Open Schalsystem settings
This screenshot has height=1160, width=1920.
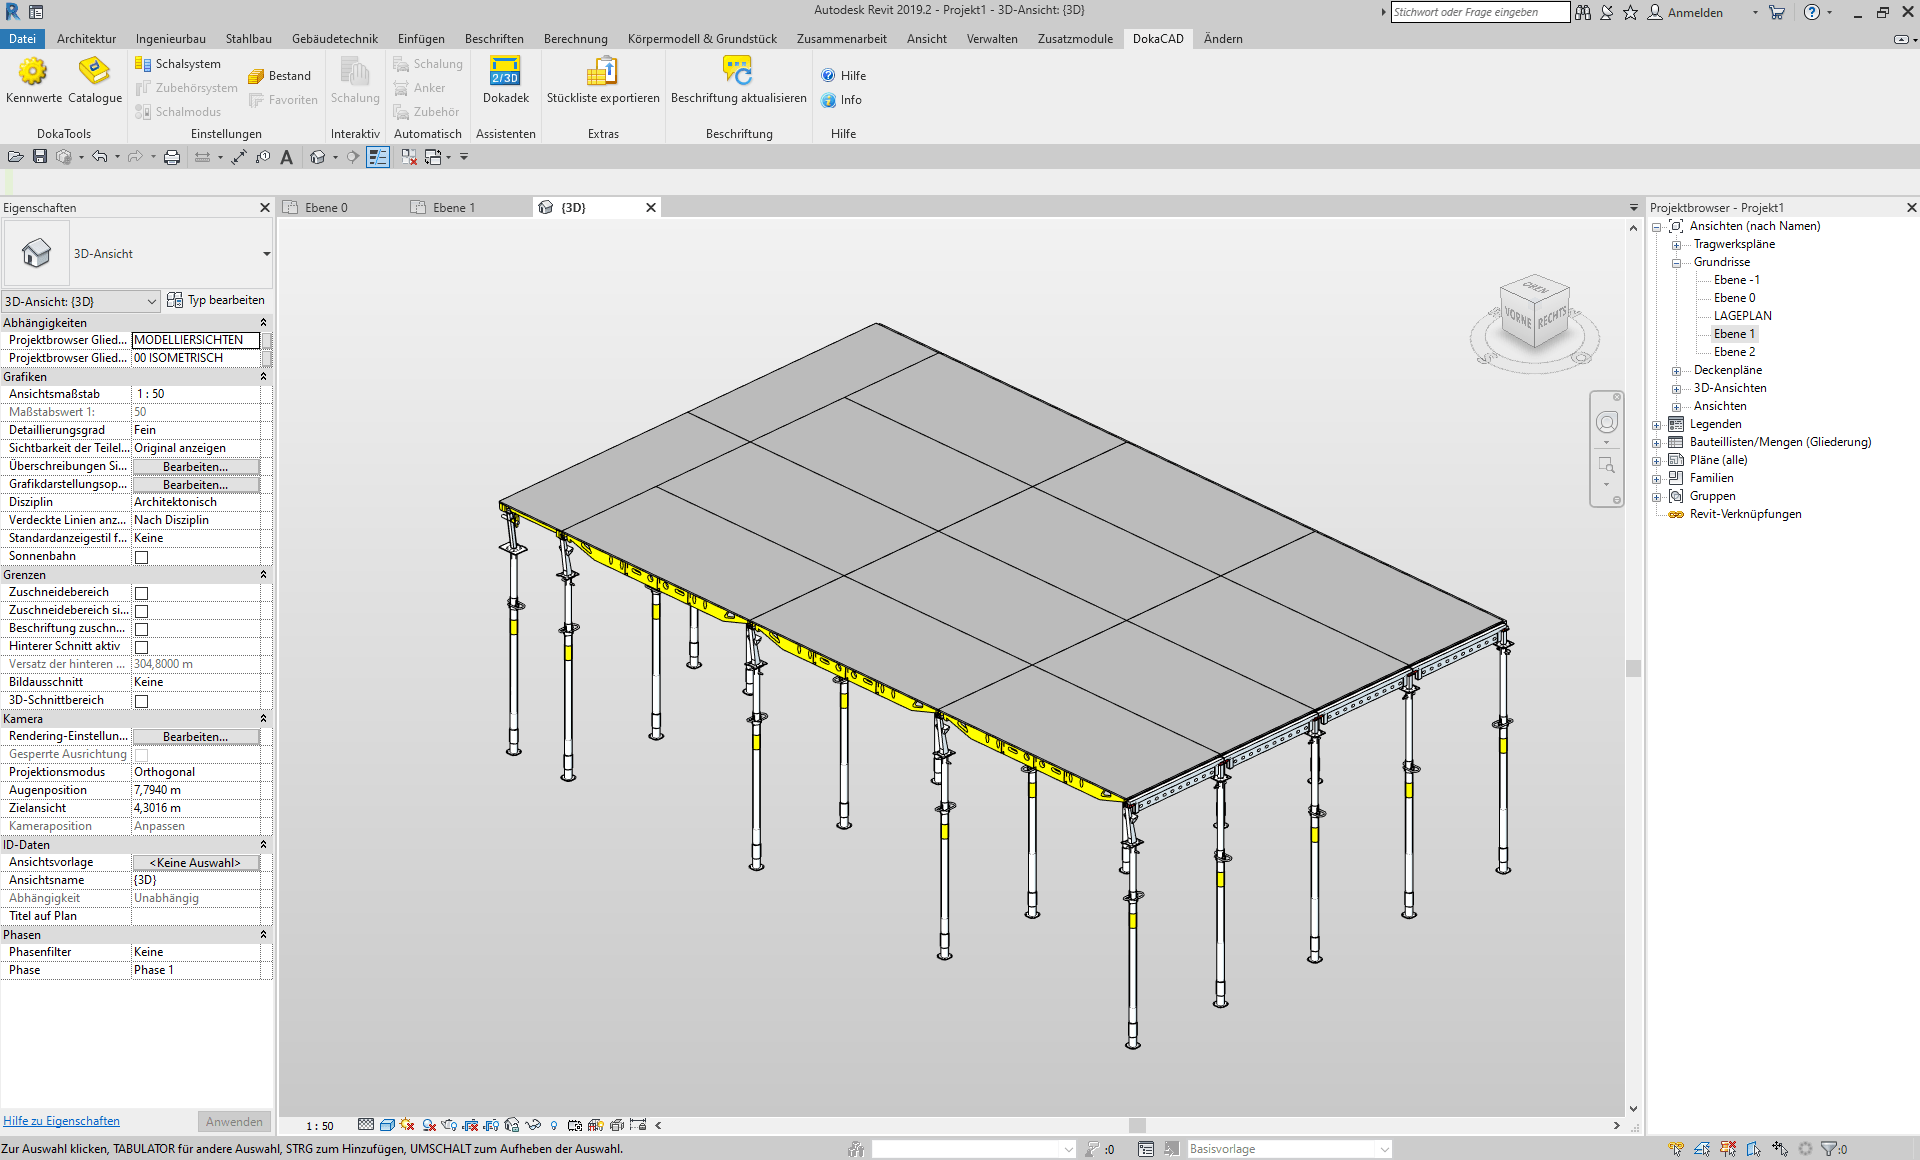(x=178, y=64)
